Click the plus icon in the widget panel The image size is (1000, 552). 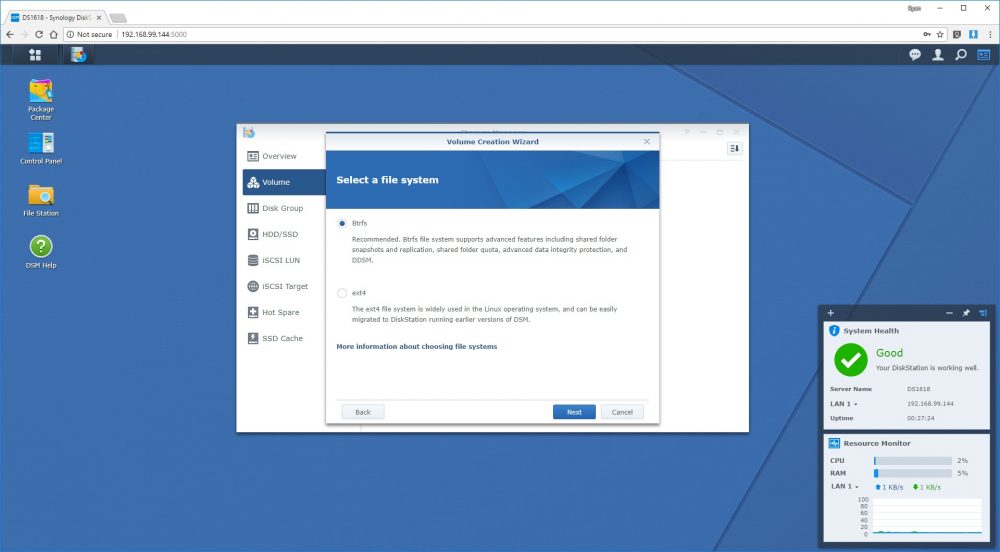click(830, 313)
